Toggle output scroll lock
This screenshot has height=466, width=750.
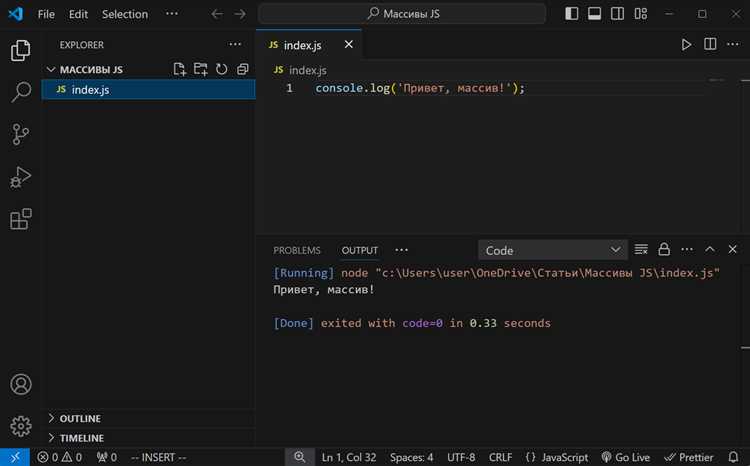point(664,249)
